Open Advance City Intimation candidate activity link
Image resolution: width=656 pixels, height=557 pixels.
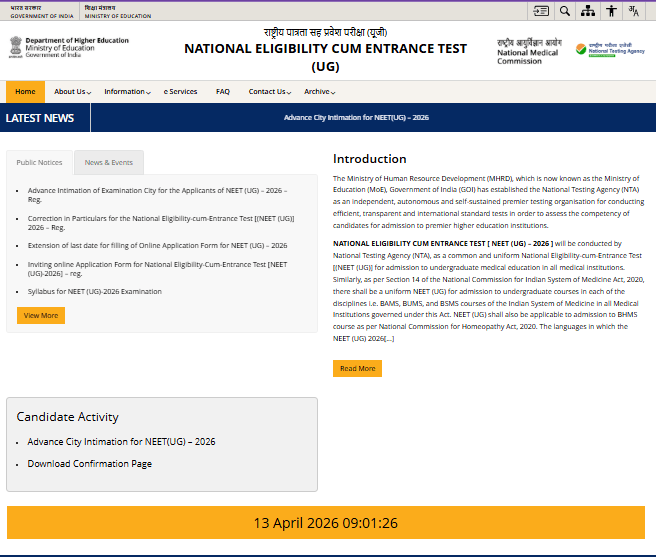point(121,442)
